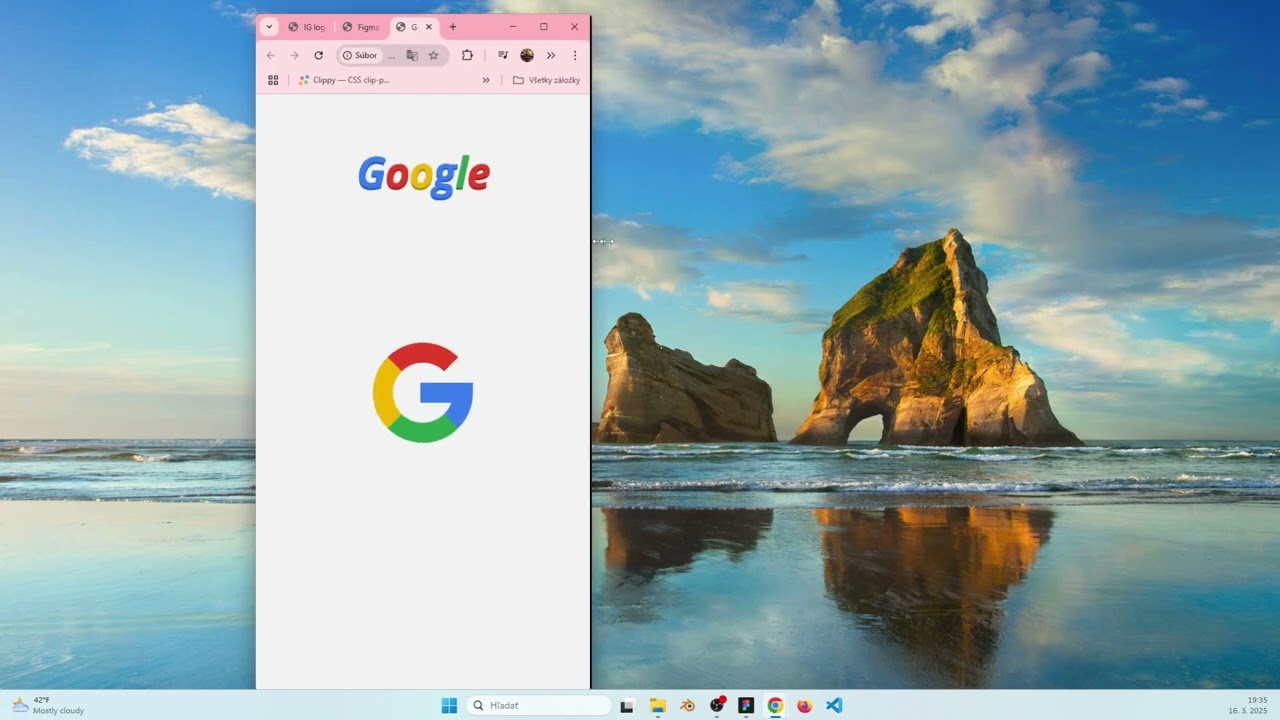The width and height of the screenshot is (1280, 720).
Task: Click the Súbor site info chip
Action: pos(360,55)
